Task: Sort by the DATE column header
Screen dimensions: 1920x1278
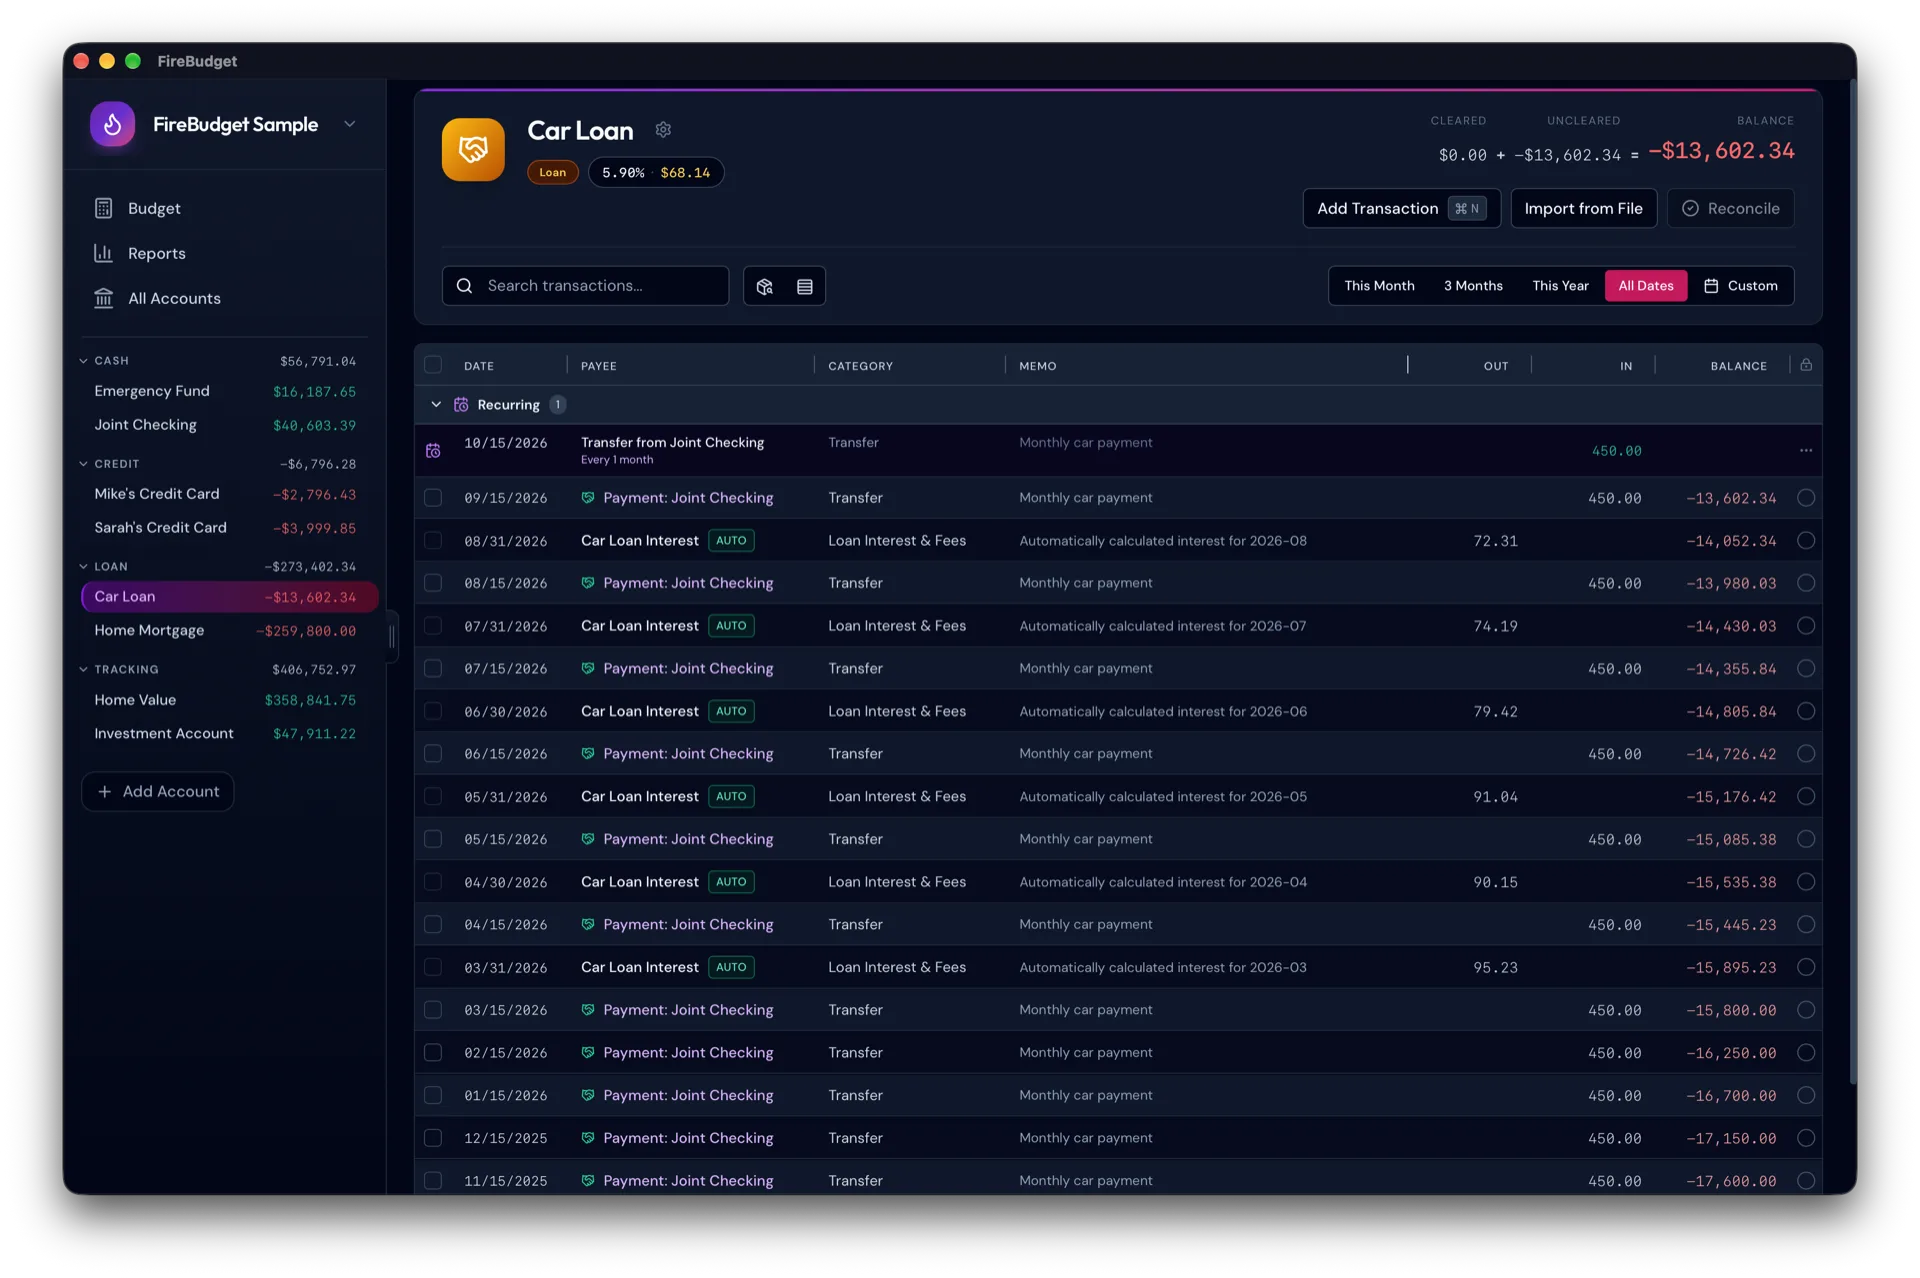Action: [x=479, y=366]
